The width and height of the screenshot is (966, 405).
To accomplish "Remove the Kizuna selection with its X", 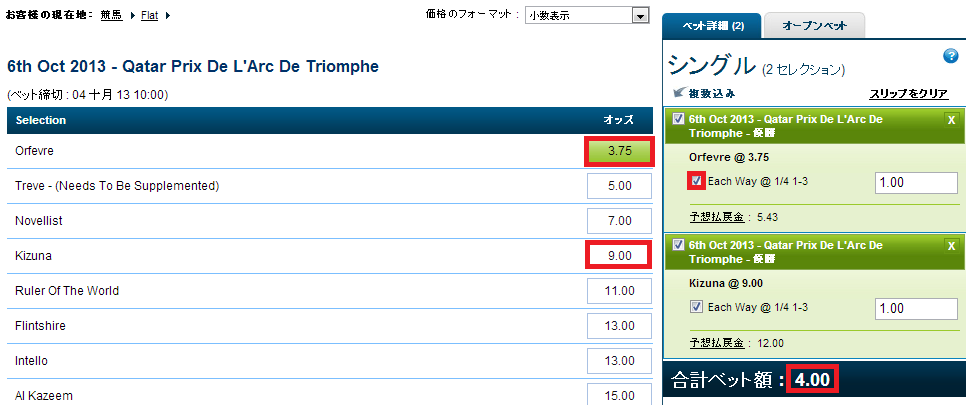I will (951, 246).
